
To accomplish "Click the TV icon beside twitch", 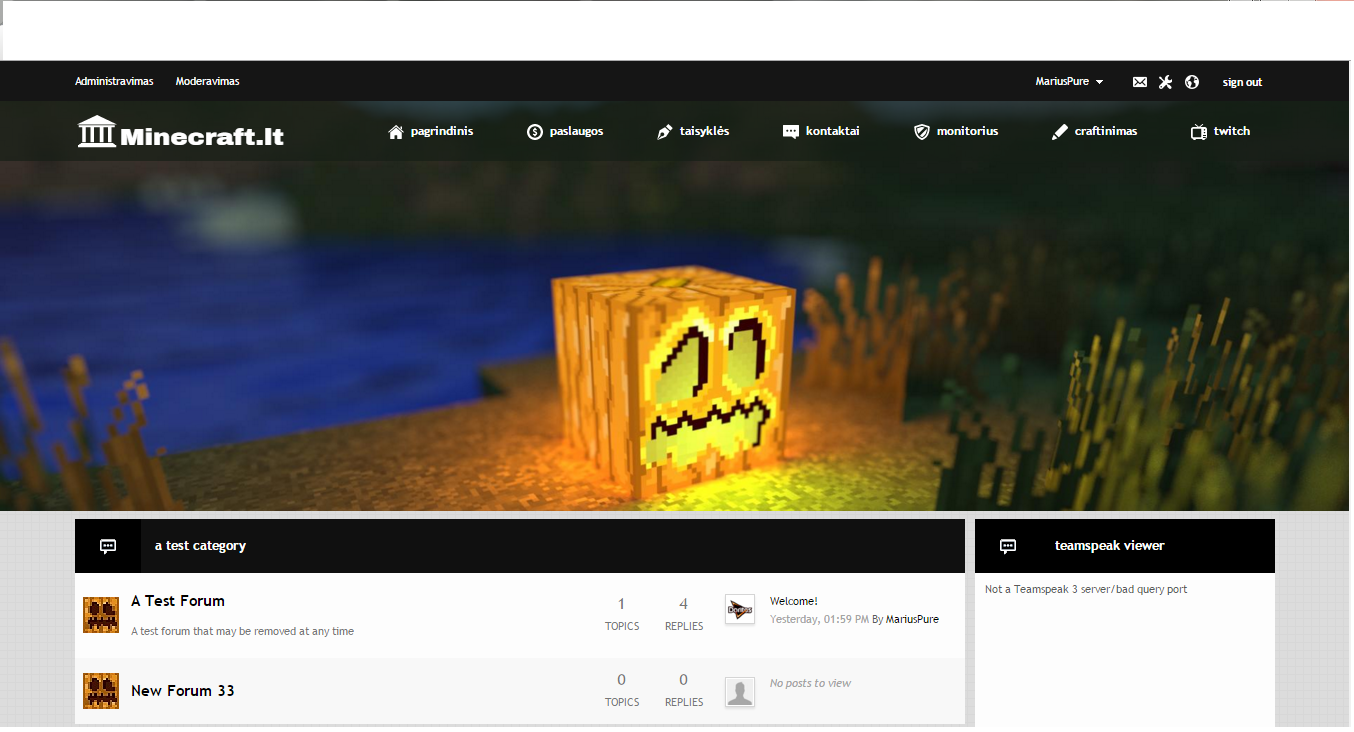I will [x=1199, y=132].
